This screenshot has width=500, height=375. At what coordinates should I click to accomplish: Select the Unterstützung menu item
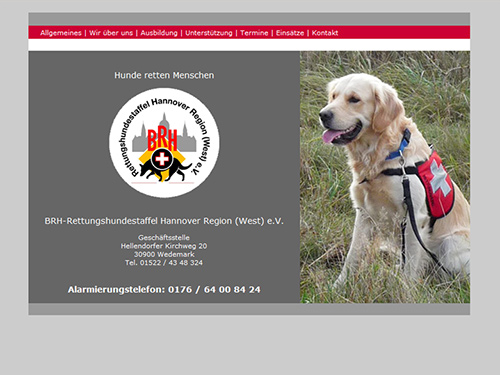pos(209,33)
